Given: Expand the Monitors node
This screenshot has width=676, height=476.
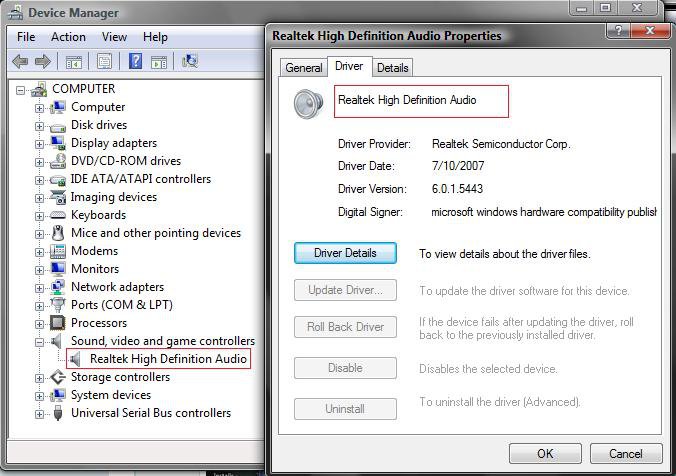Looking at the screenshot, I should (39, 270).
